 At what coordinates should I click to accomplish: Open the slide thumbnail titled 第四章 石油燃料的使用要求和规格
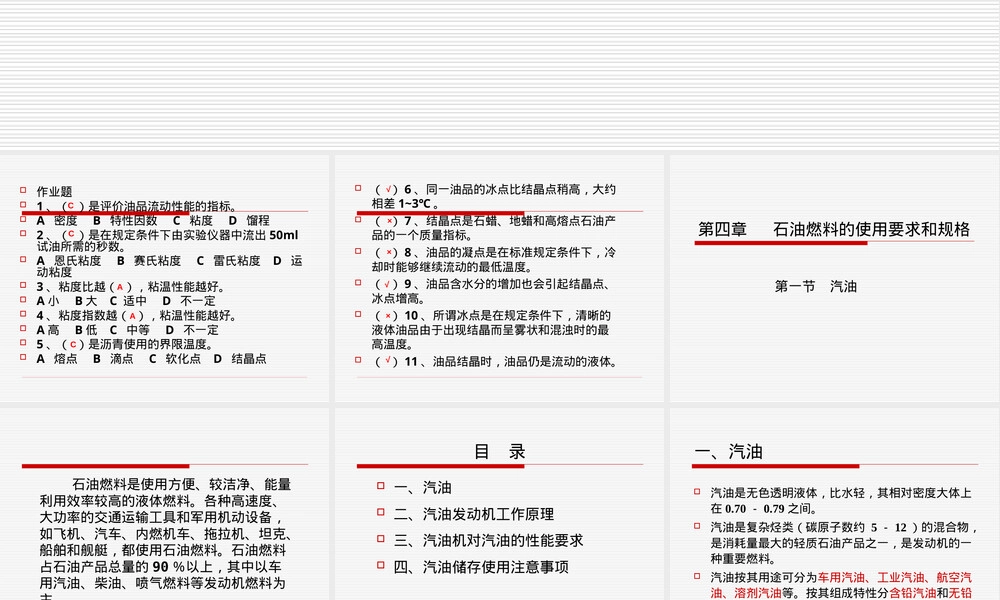(834, 279)
